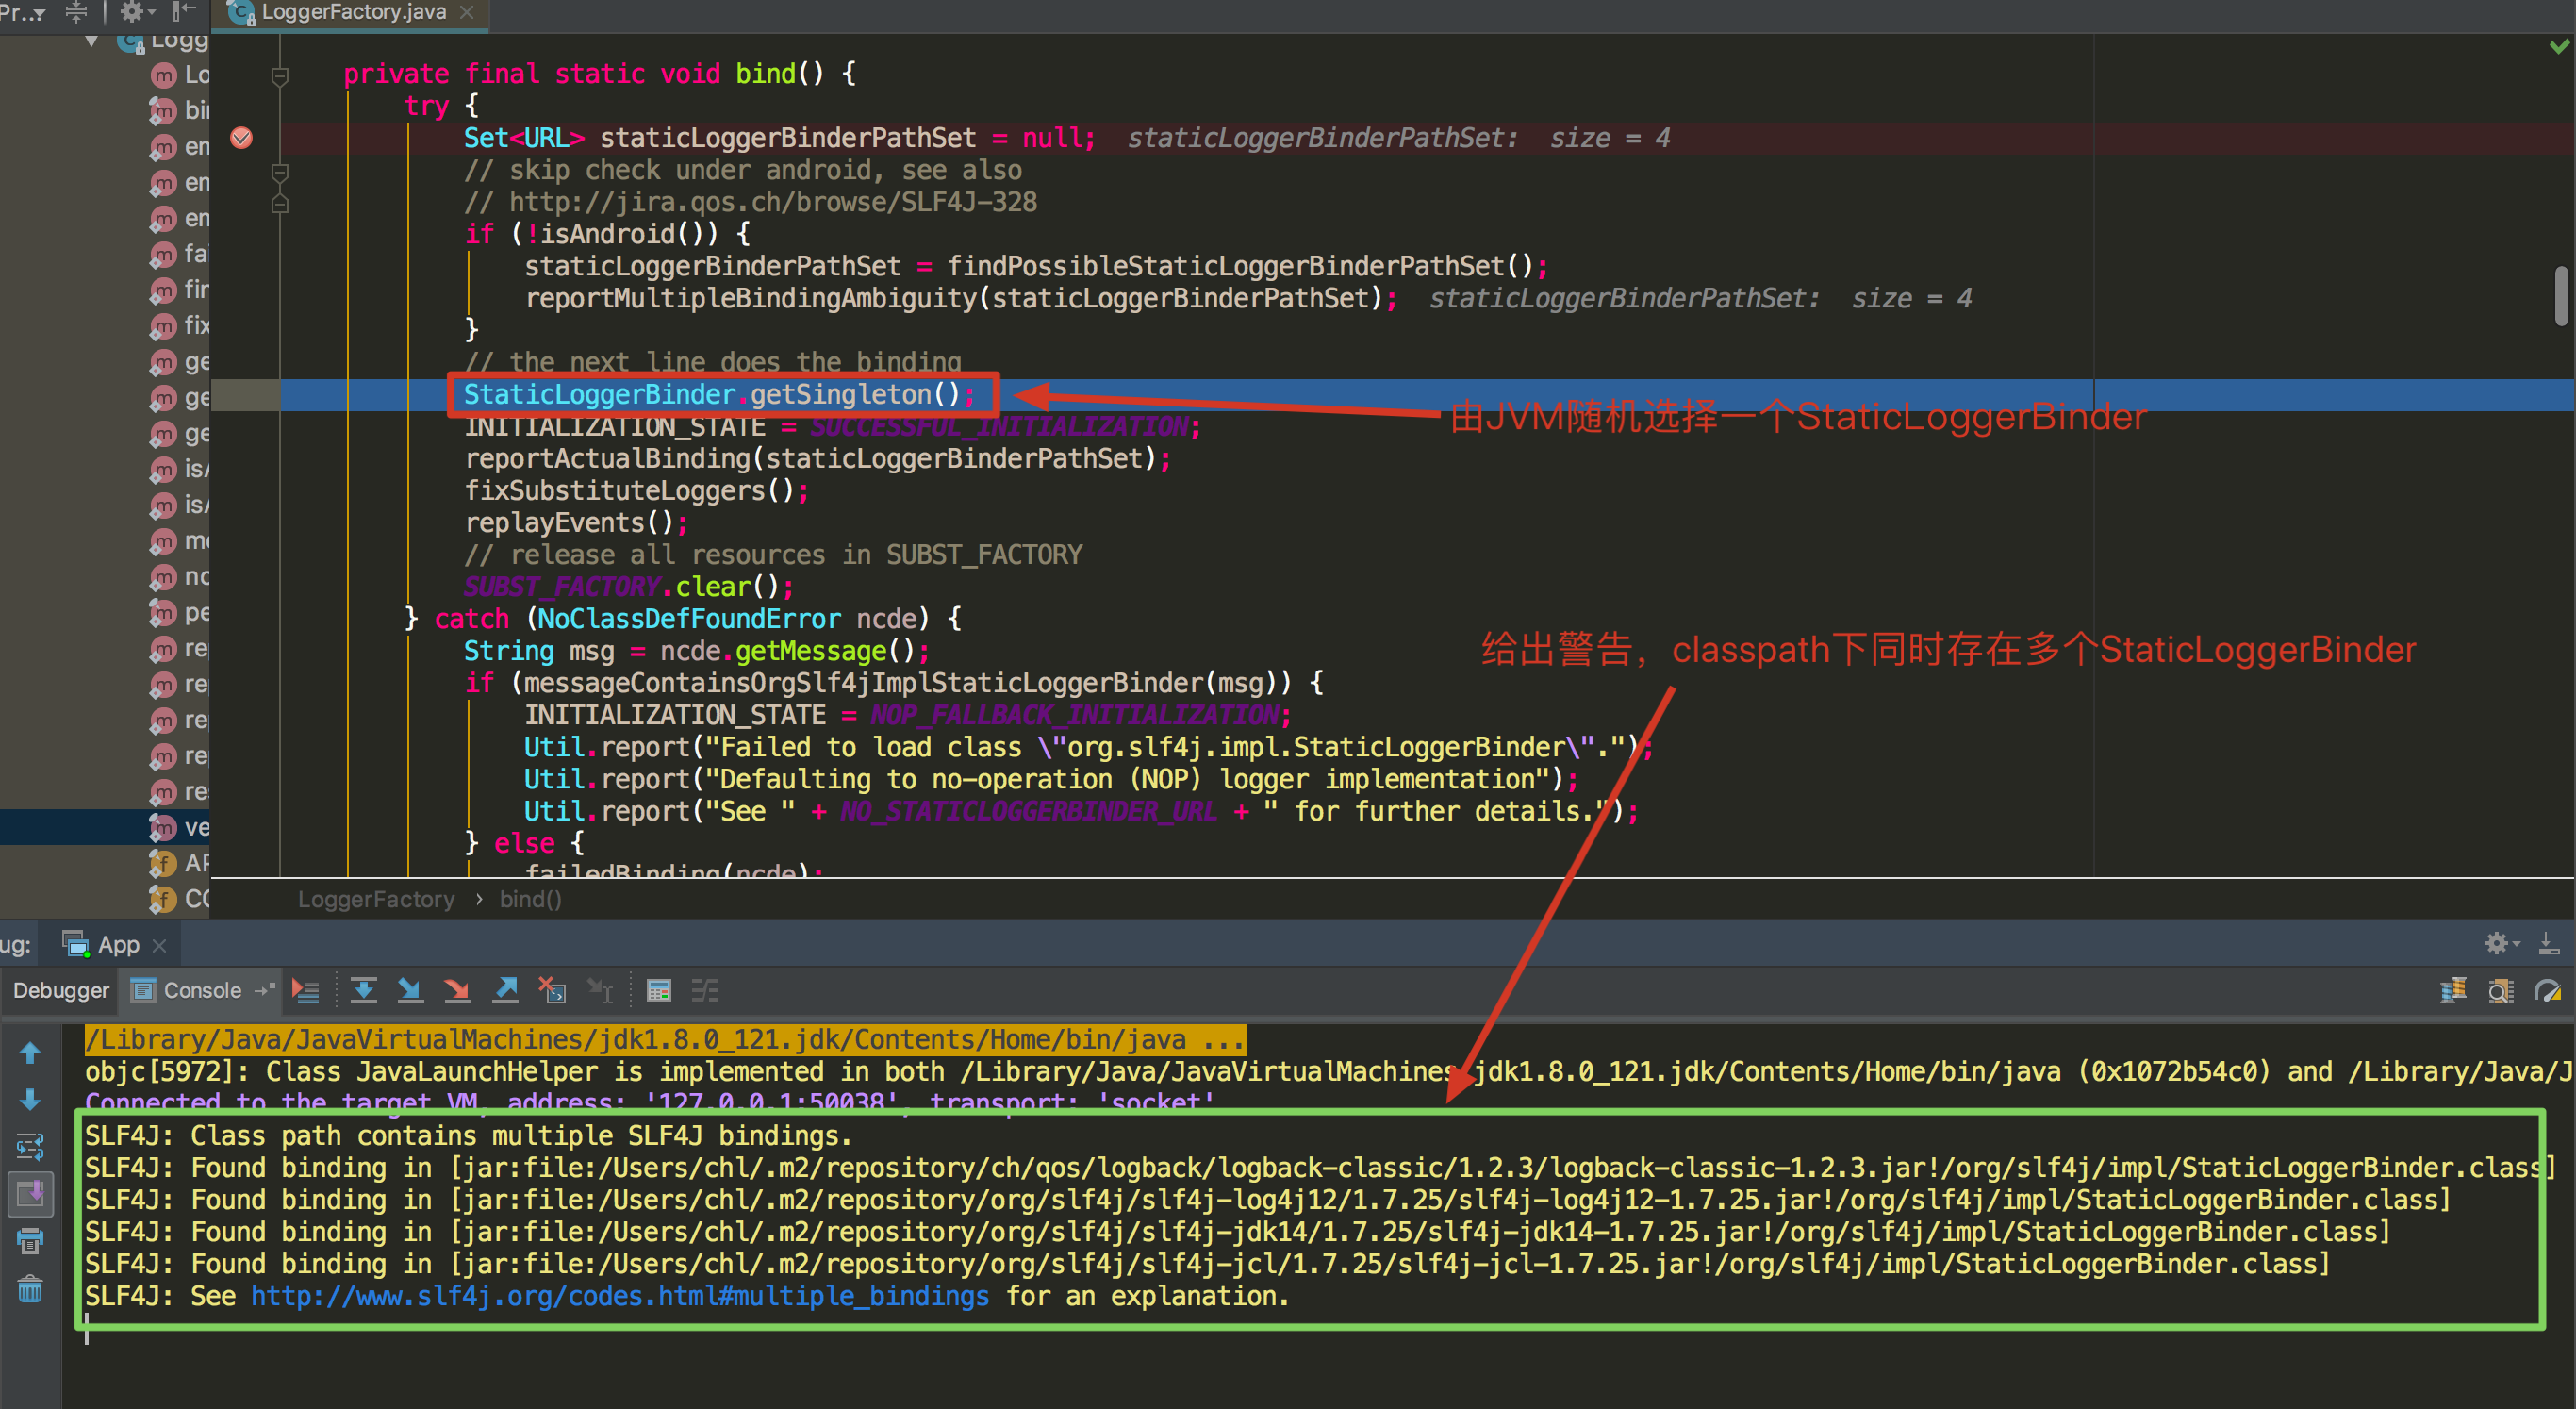This screenshot has height=1409, width=2576.
Task: Click the editor vertical scrollbar thumb
Action: (2561, 296)
